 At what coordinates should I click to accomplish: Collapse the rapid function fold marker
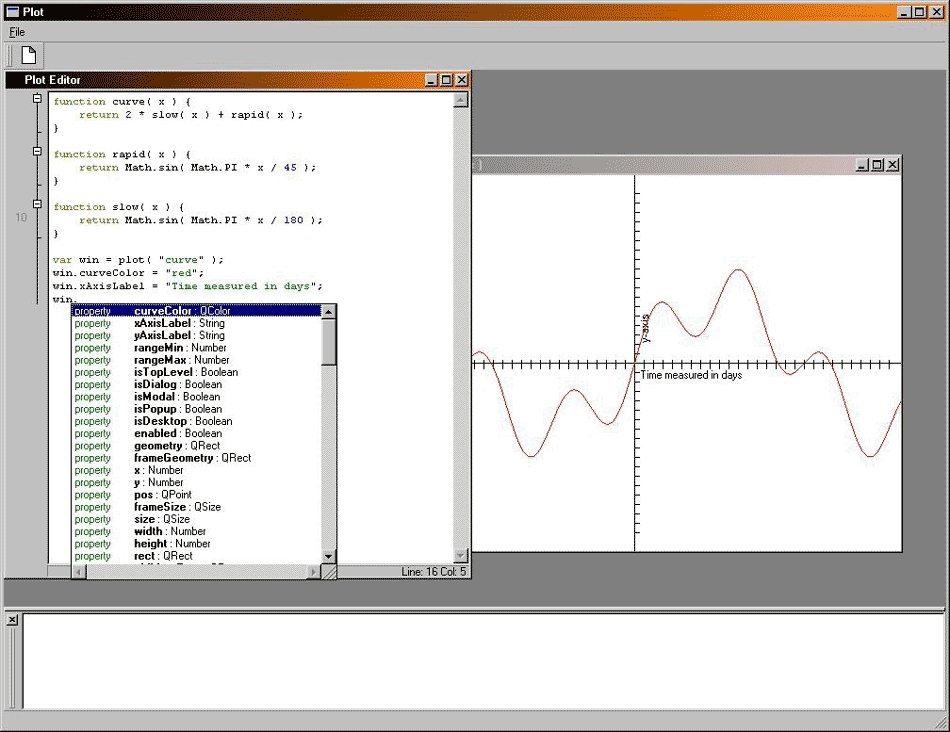37,152
